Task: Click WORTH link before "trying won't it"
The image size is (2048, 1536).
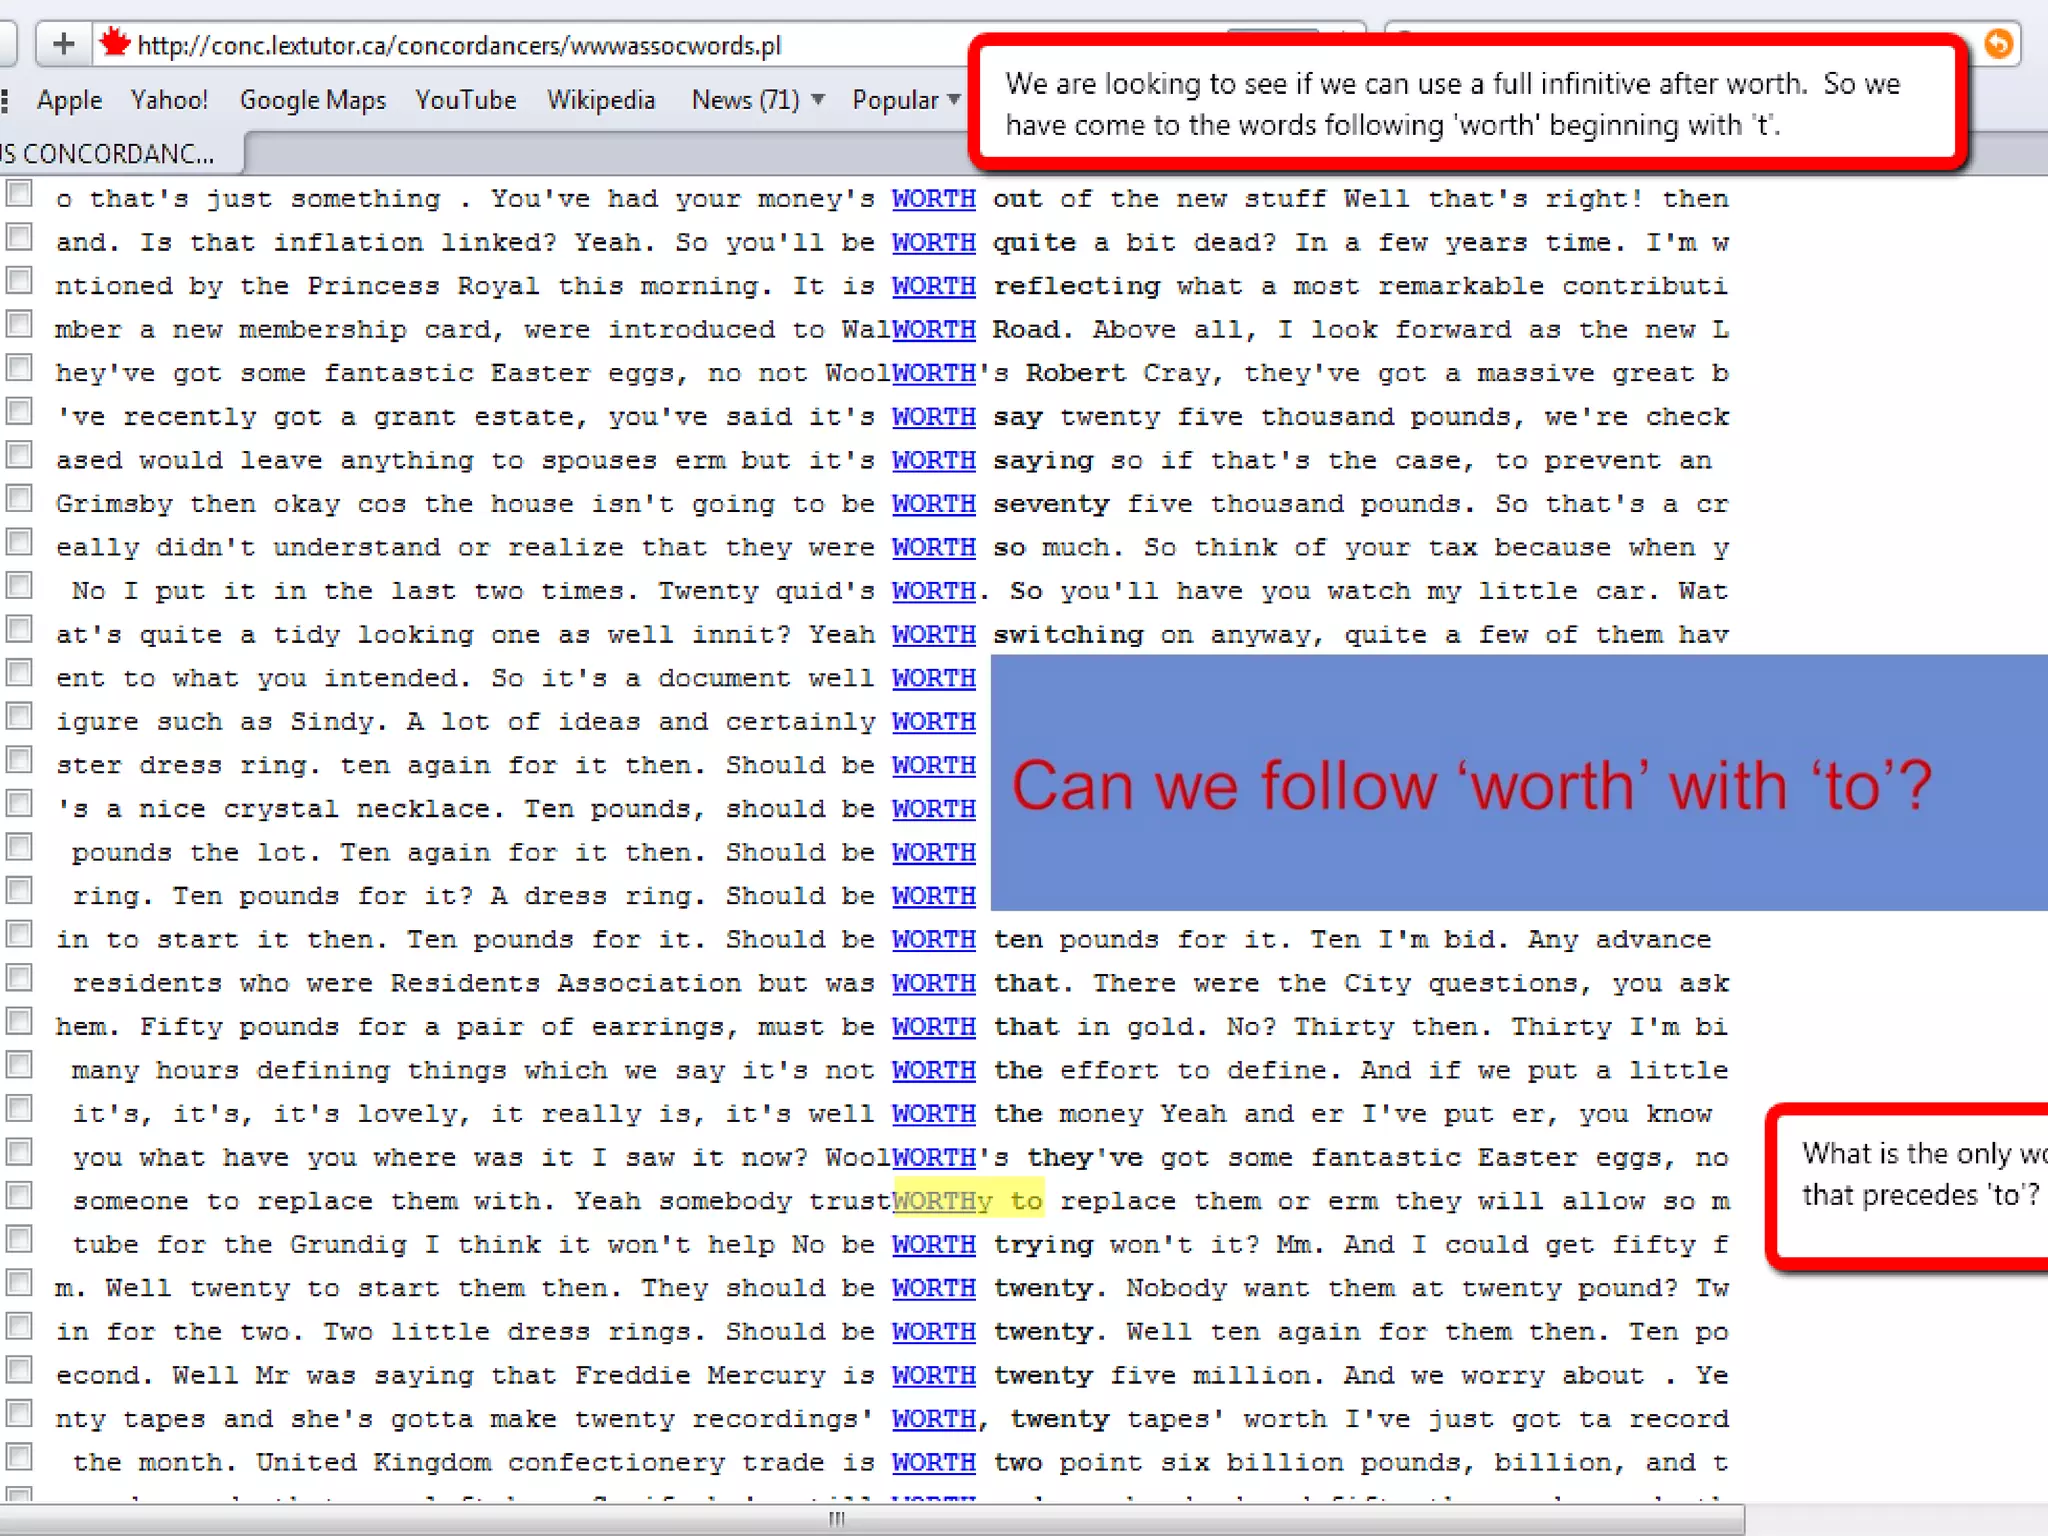Action: coord(933,1245)
